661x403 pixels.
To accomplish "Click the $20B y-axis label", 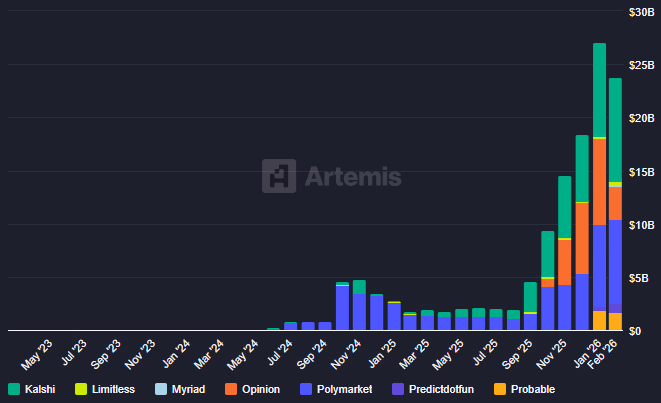I will (642, 118).
